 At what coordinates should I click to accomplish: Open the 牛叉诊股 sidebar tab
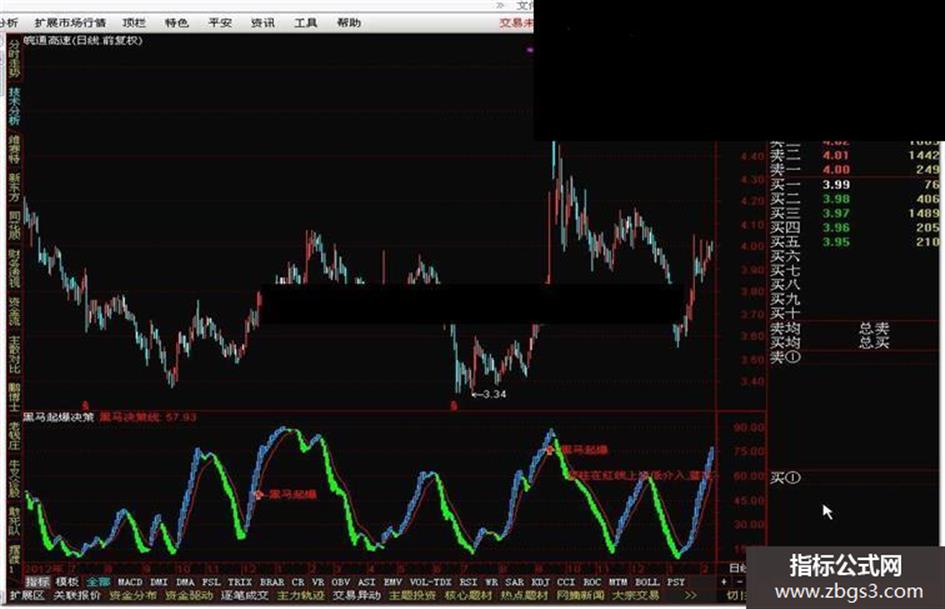click(x=14, y=479)
